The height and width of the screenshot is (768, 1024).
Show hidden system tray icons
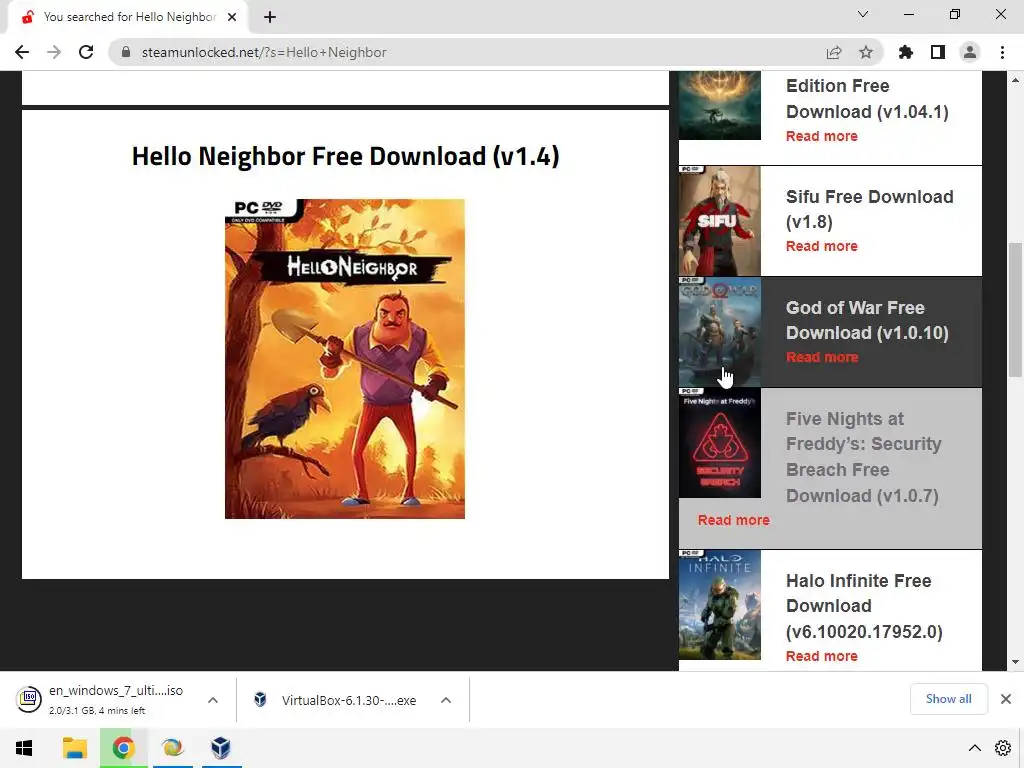pos(974,748)
